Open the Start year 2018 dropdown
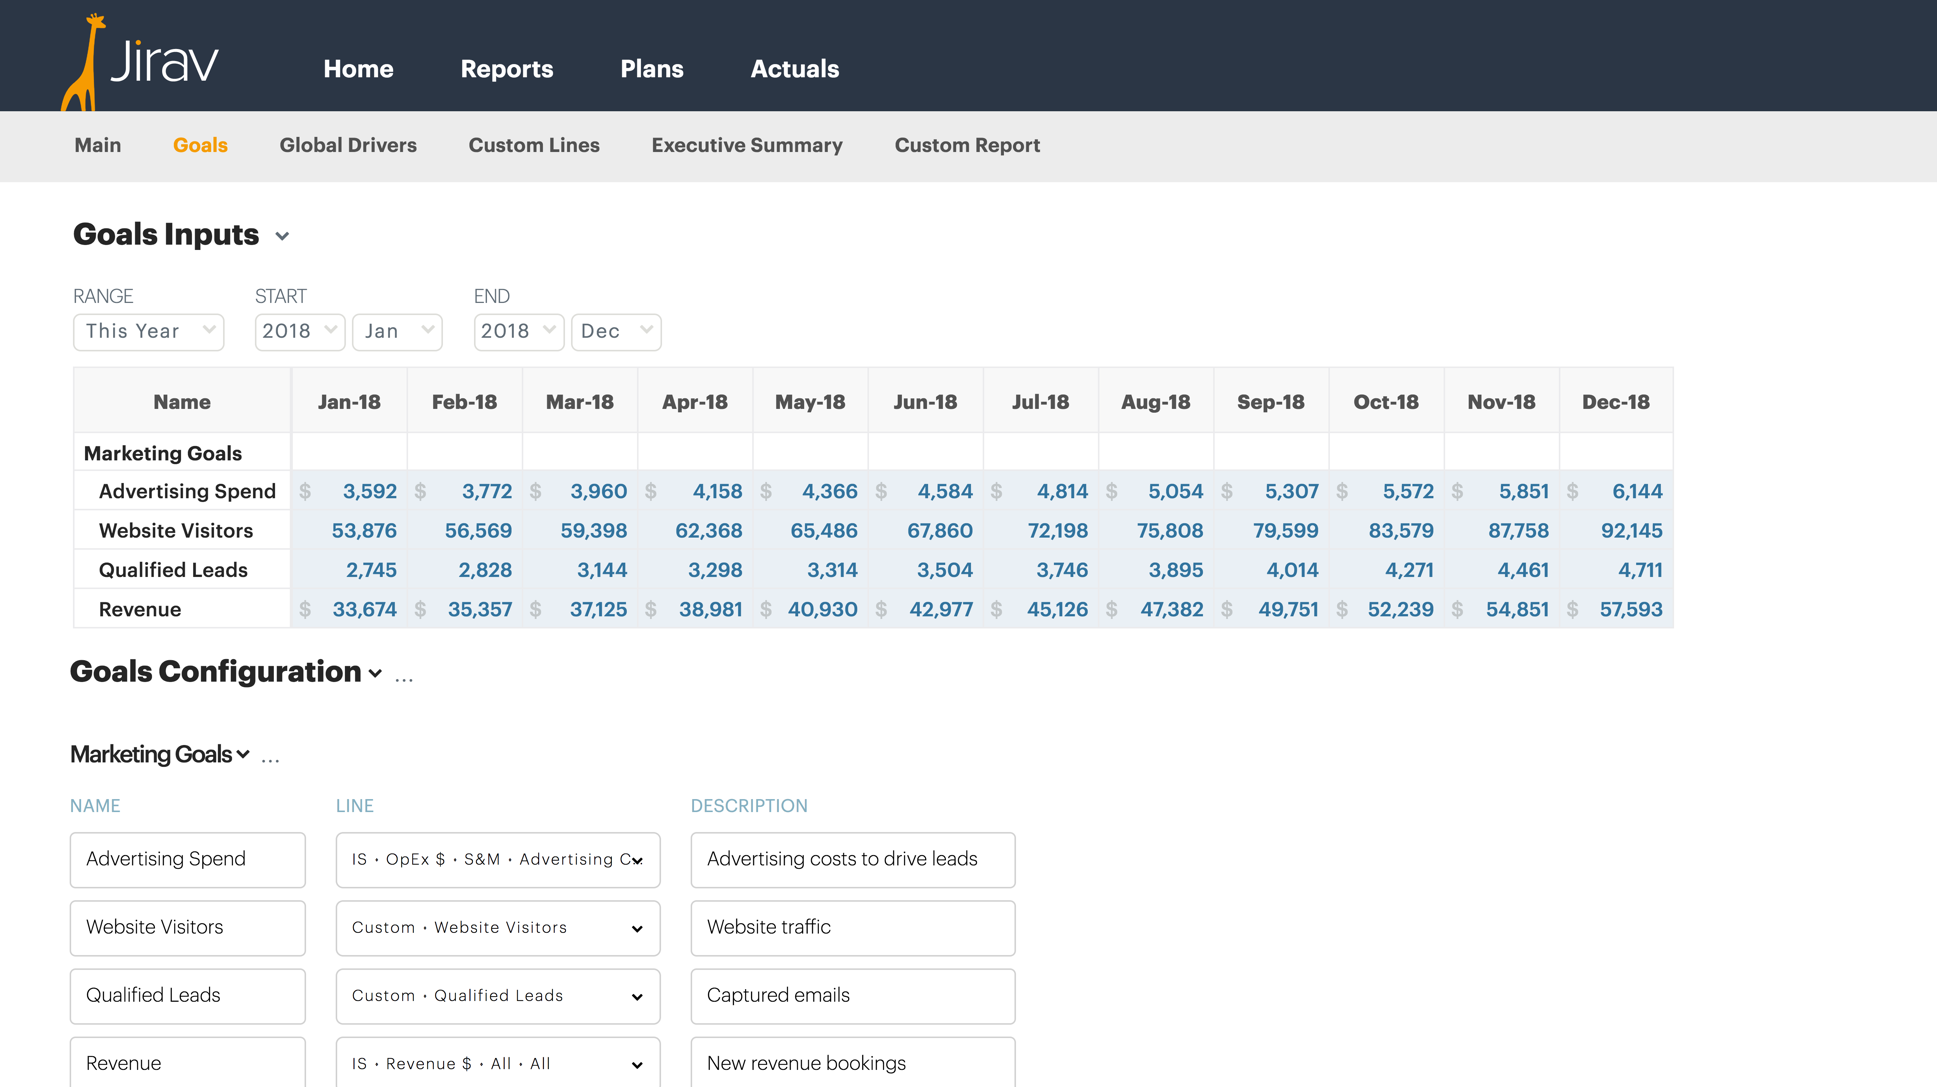The width and height of the screenshot is (1937, 1087). pos(299,331)
